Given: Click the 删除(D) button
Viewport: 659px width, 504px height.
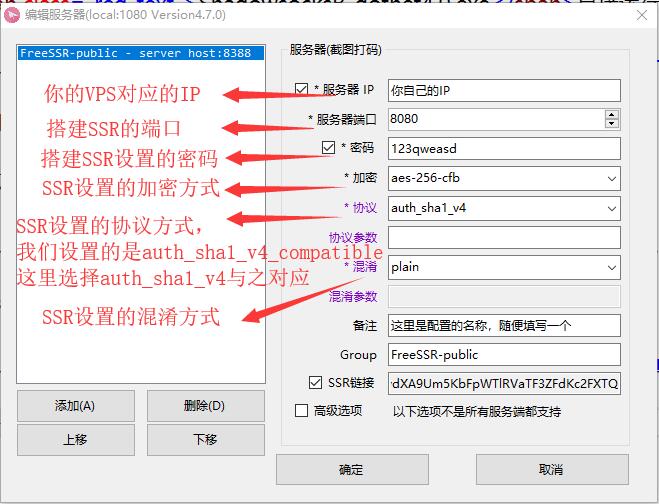Looking at the screenshot, I should pos(204,406).
